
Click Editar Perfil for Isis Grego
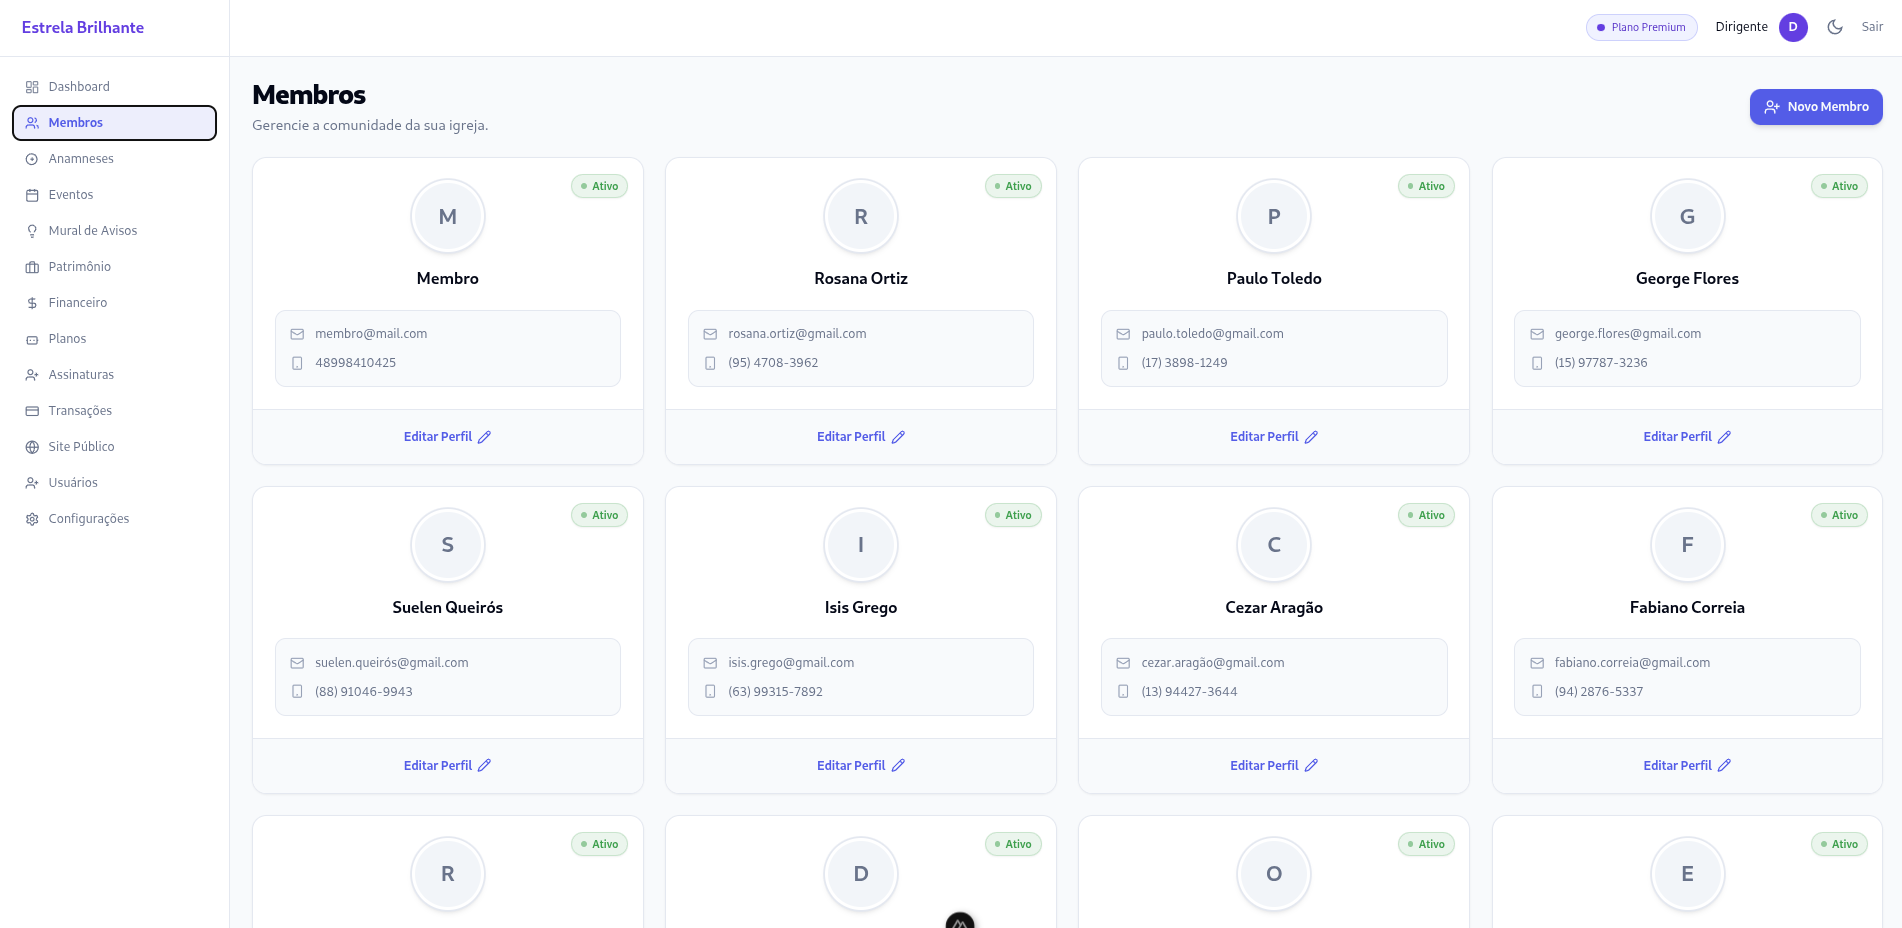pyautogui.click(x=861, y=765)
